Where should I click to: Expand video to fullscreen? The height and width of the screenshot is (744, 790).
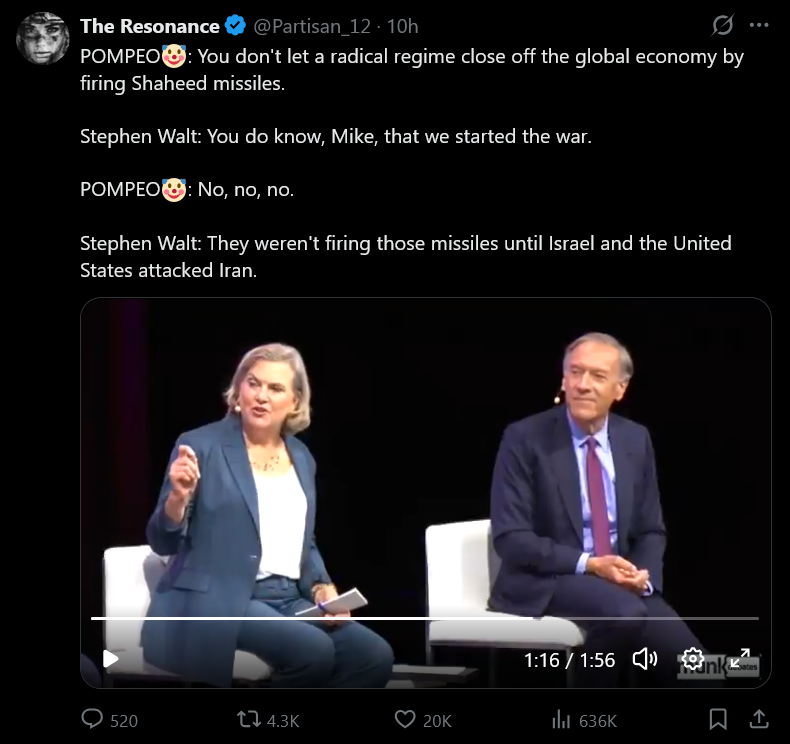[x=740, y=659]
